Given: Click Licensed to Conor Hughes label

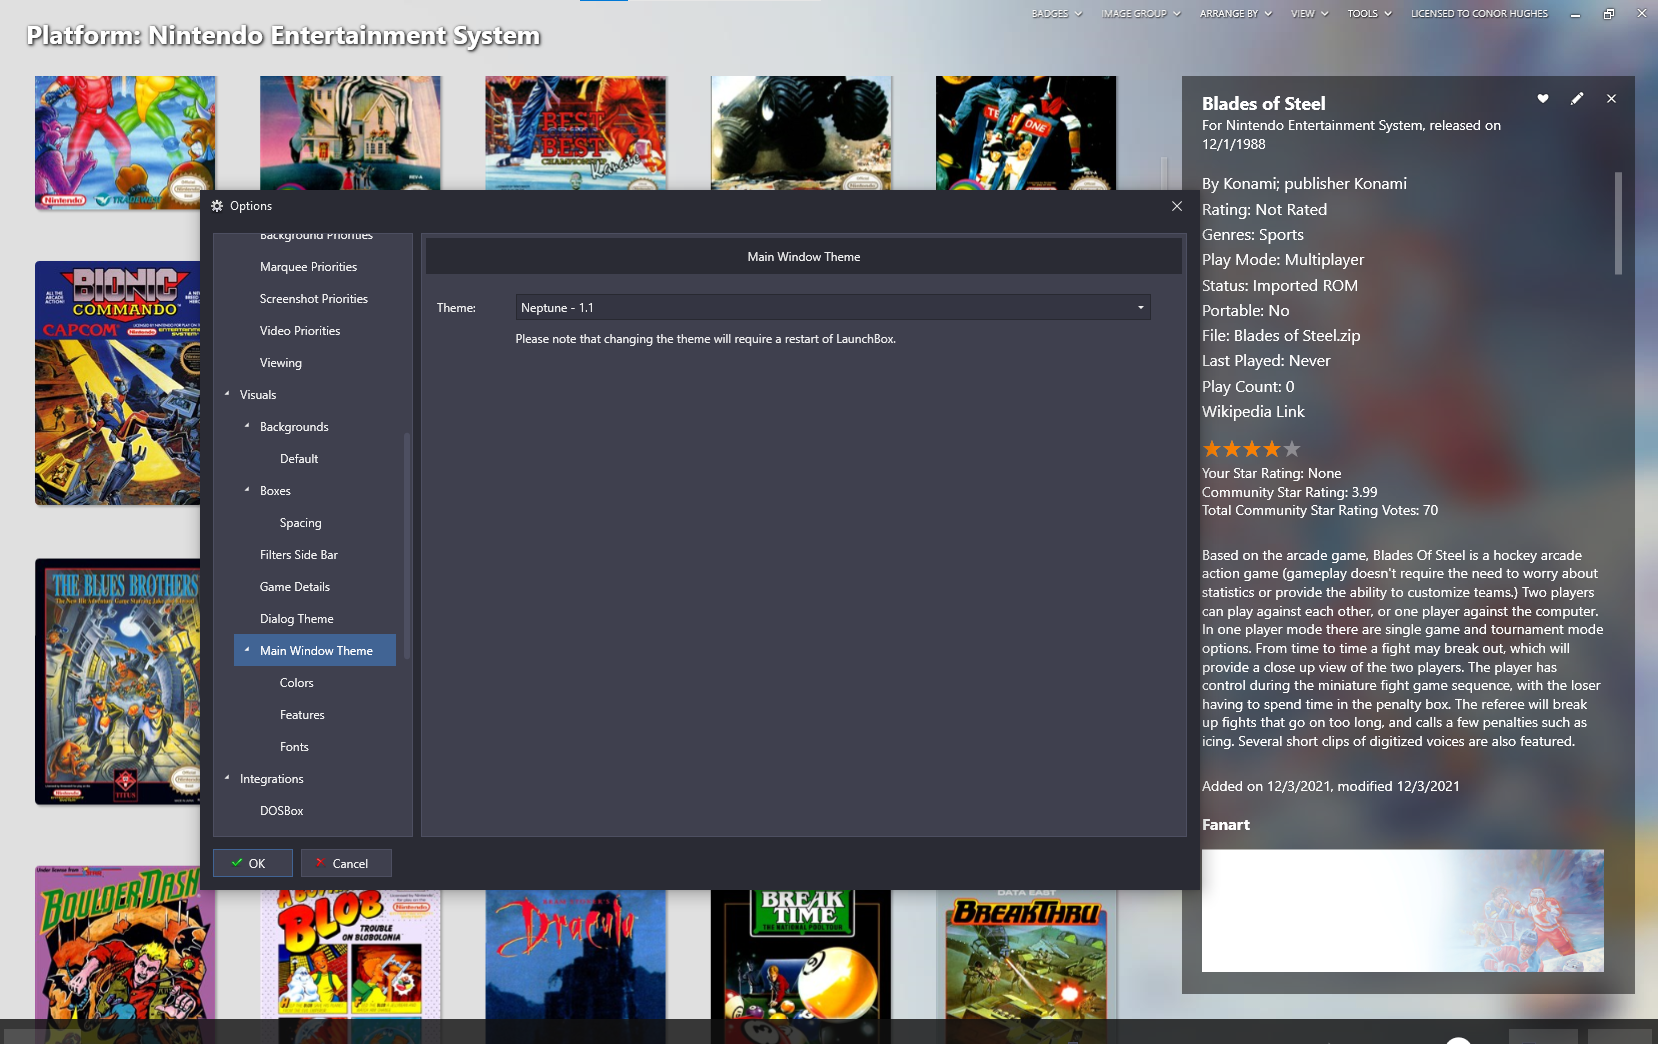Looking at the screenshot, I should coord(1479,14).
